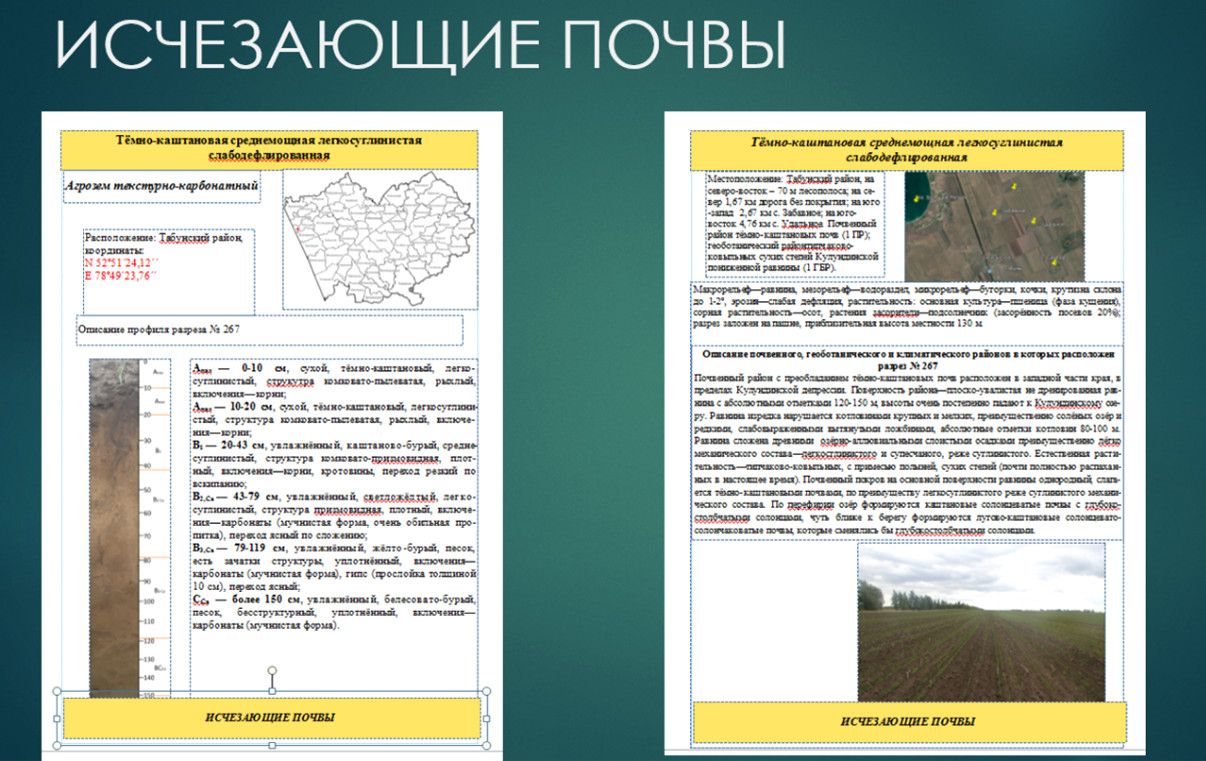Click the bottom-right corner handle of the selected footer

[487, 745]
